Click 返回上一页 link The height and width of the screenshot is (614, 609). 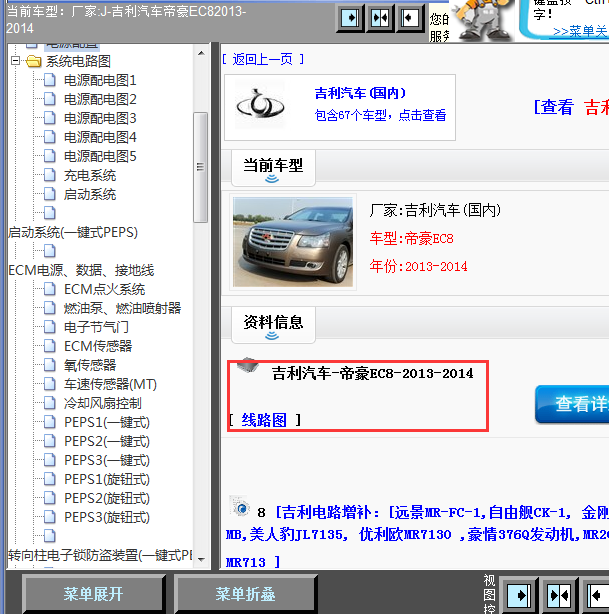(x=263, y=60)
